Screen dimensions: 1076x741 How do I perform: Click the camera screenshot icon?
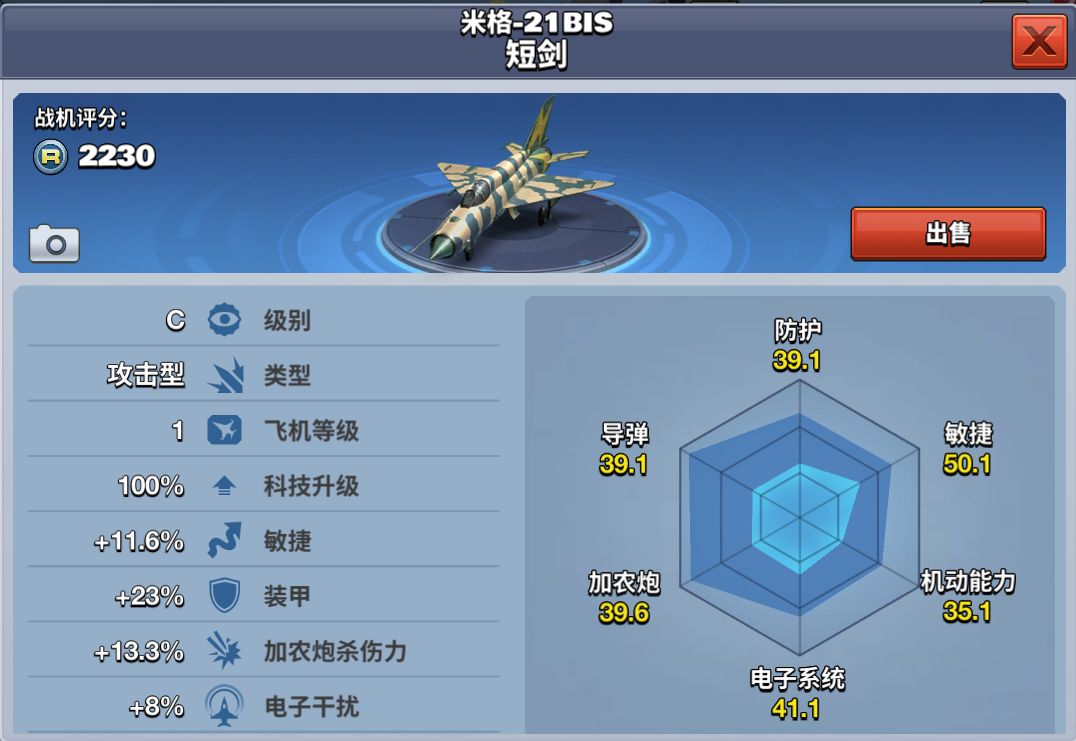point(54,244)
